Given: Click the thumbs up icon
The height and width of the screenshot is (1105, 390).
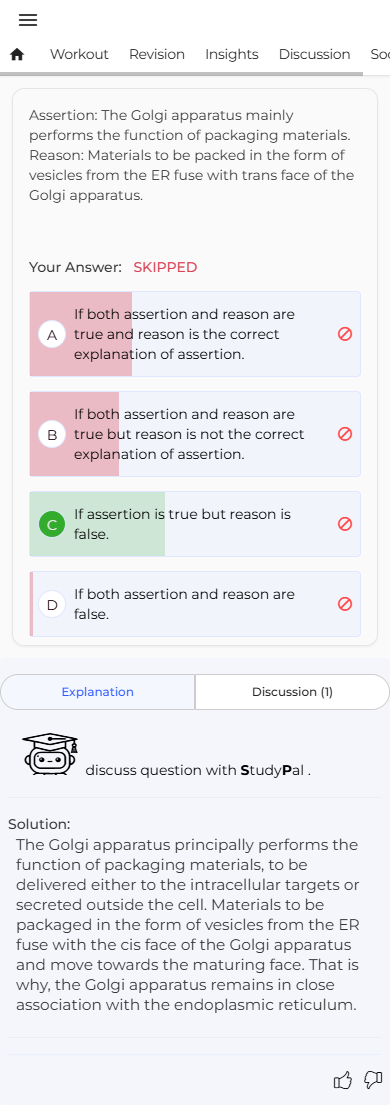Looking at the screenshot, I should coord(342,1080).
